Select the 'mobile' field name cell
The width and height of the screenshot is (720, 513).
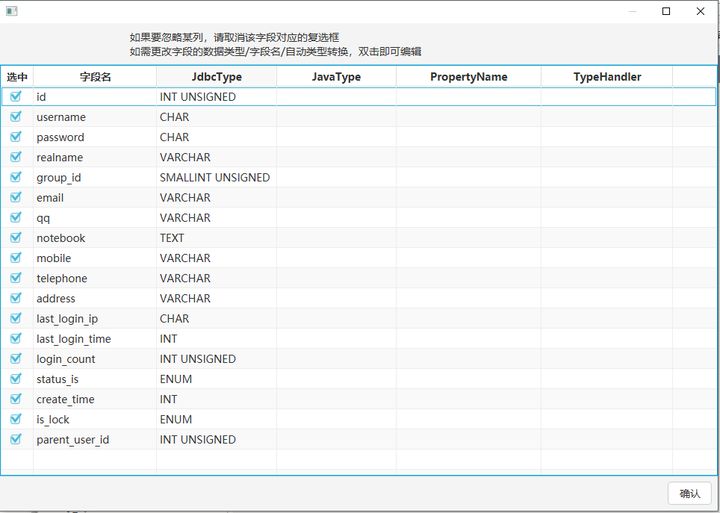pyautogui.click(x=95, y=258)
